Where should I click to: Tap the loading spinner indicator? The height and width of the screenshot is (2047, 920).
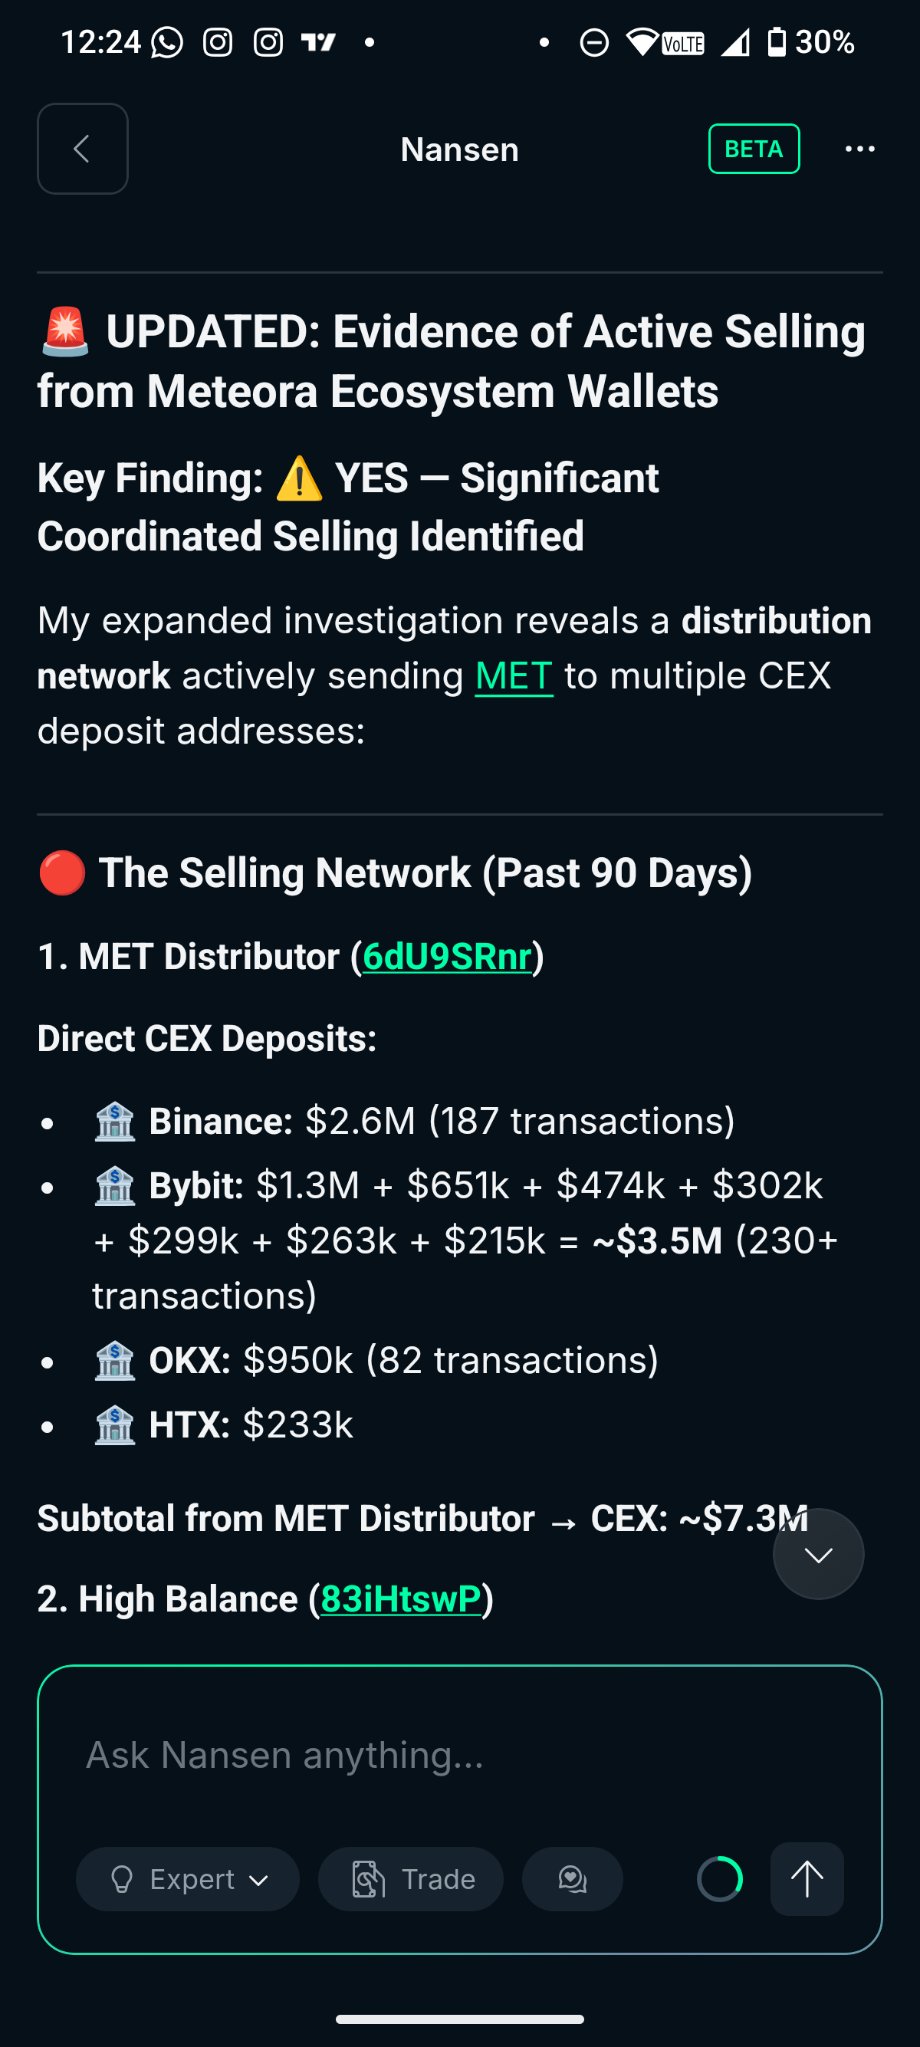click(x=720, y=1879)
